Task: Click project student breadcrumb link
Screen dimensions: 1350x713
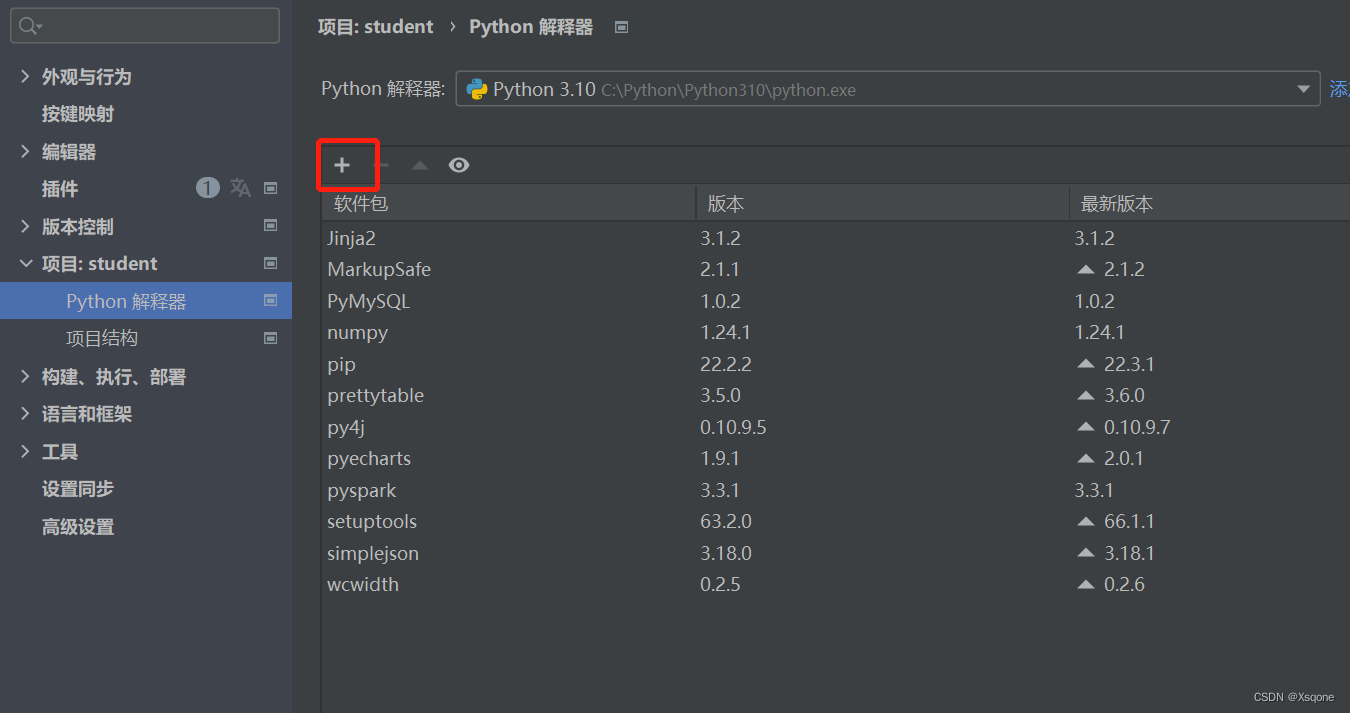Action: click(376, 27)
